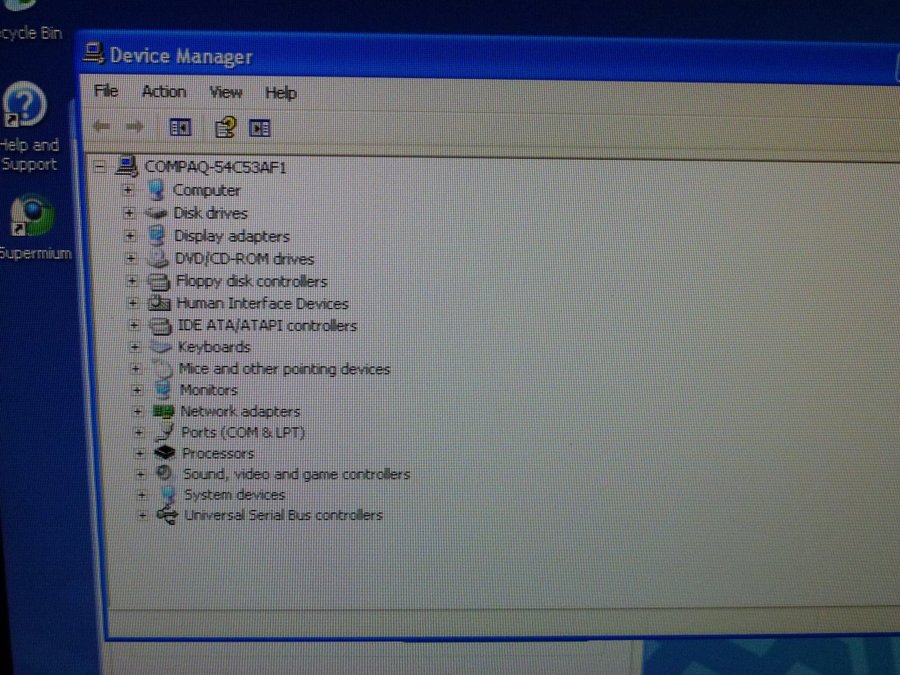The image size is (900, 675).
Task: Collapse the COMPAQ-54C53AF1 root node
Action: tap(100, 167)
